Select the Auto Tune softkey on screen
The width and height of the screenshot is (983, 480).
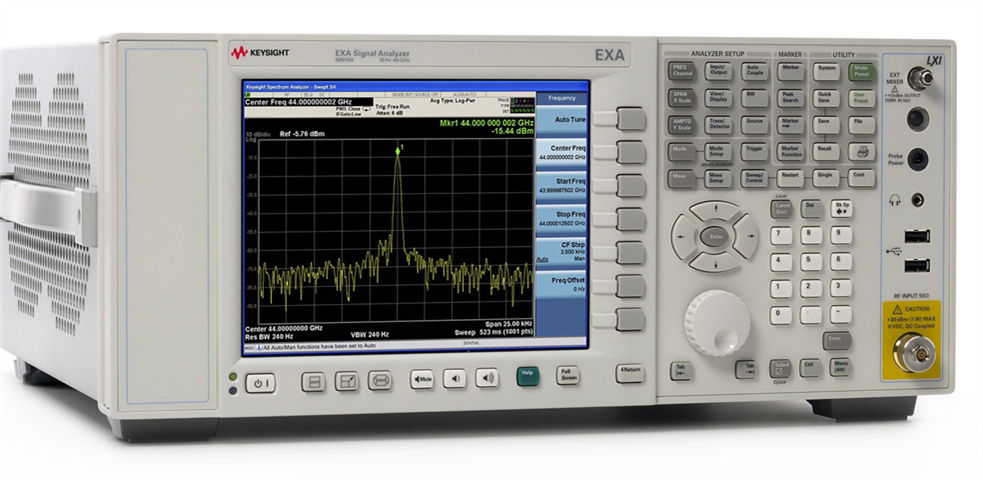pyautogui.click(x=561, y=121)
